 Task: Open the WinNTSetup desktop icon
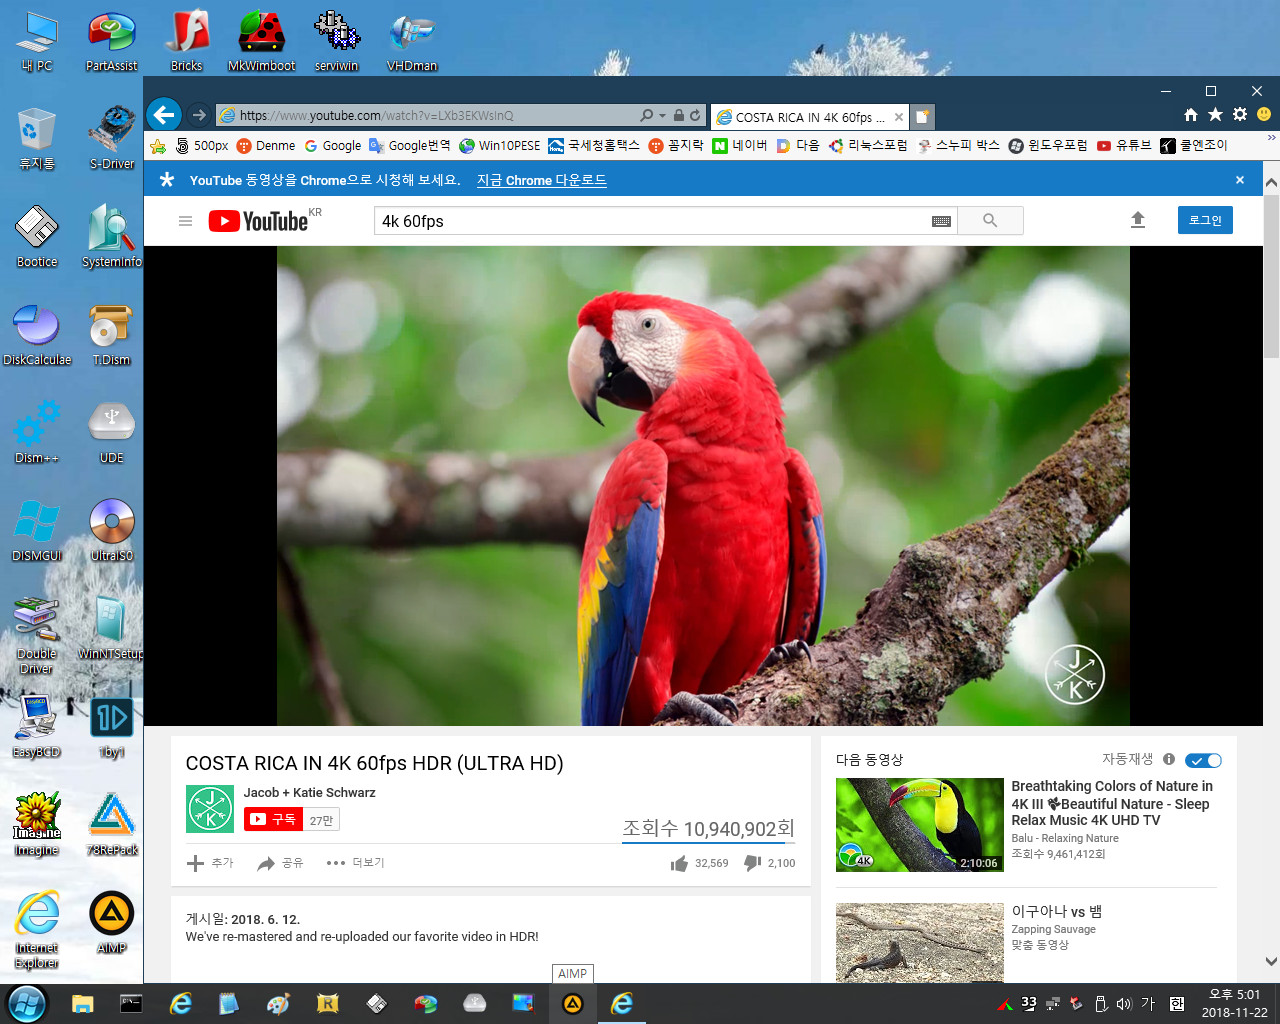(x=111, y=628)
